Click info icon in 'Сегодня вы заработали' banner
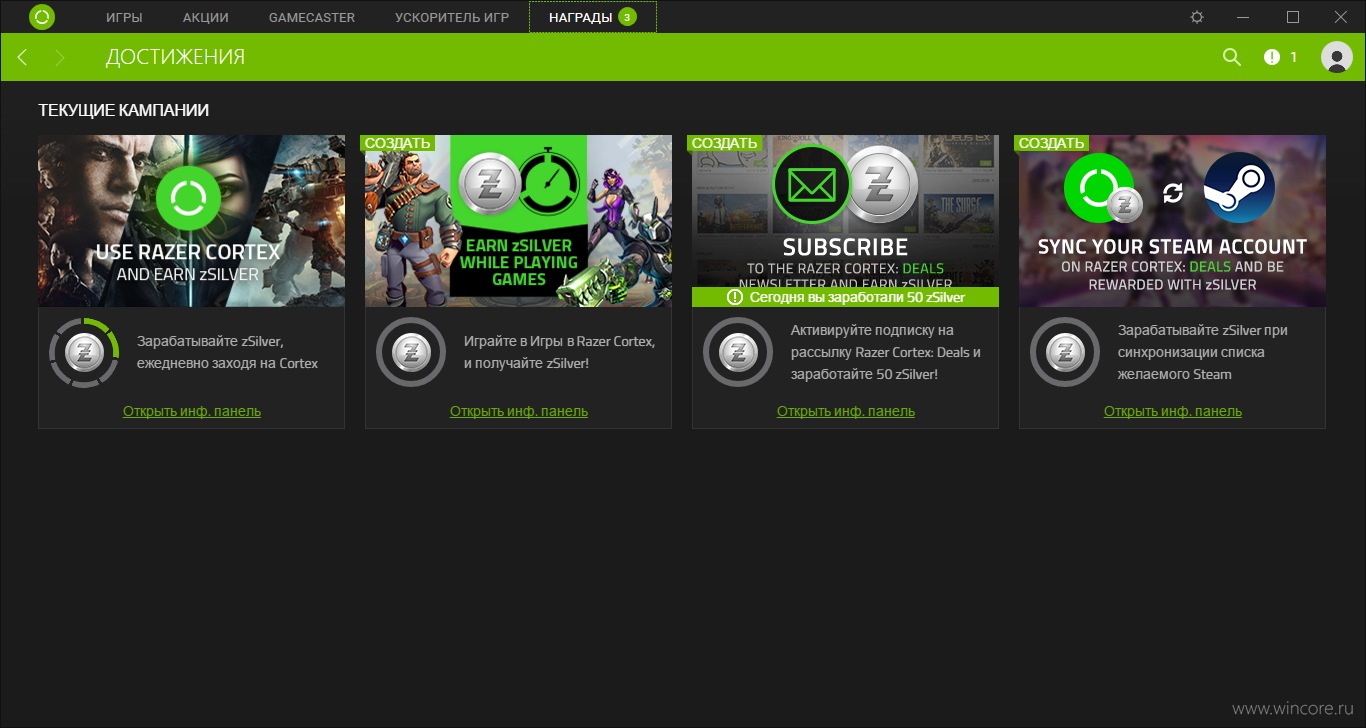Viewport: 1366px width, 728px height. coord(735,297)
